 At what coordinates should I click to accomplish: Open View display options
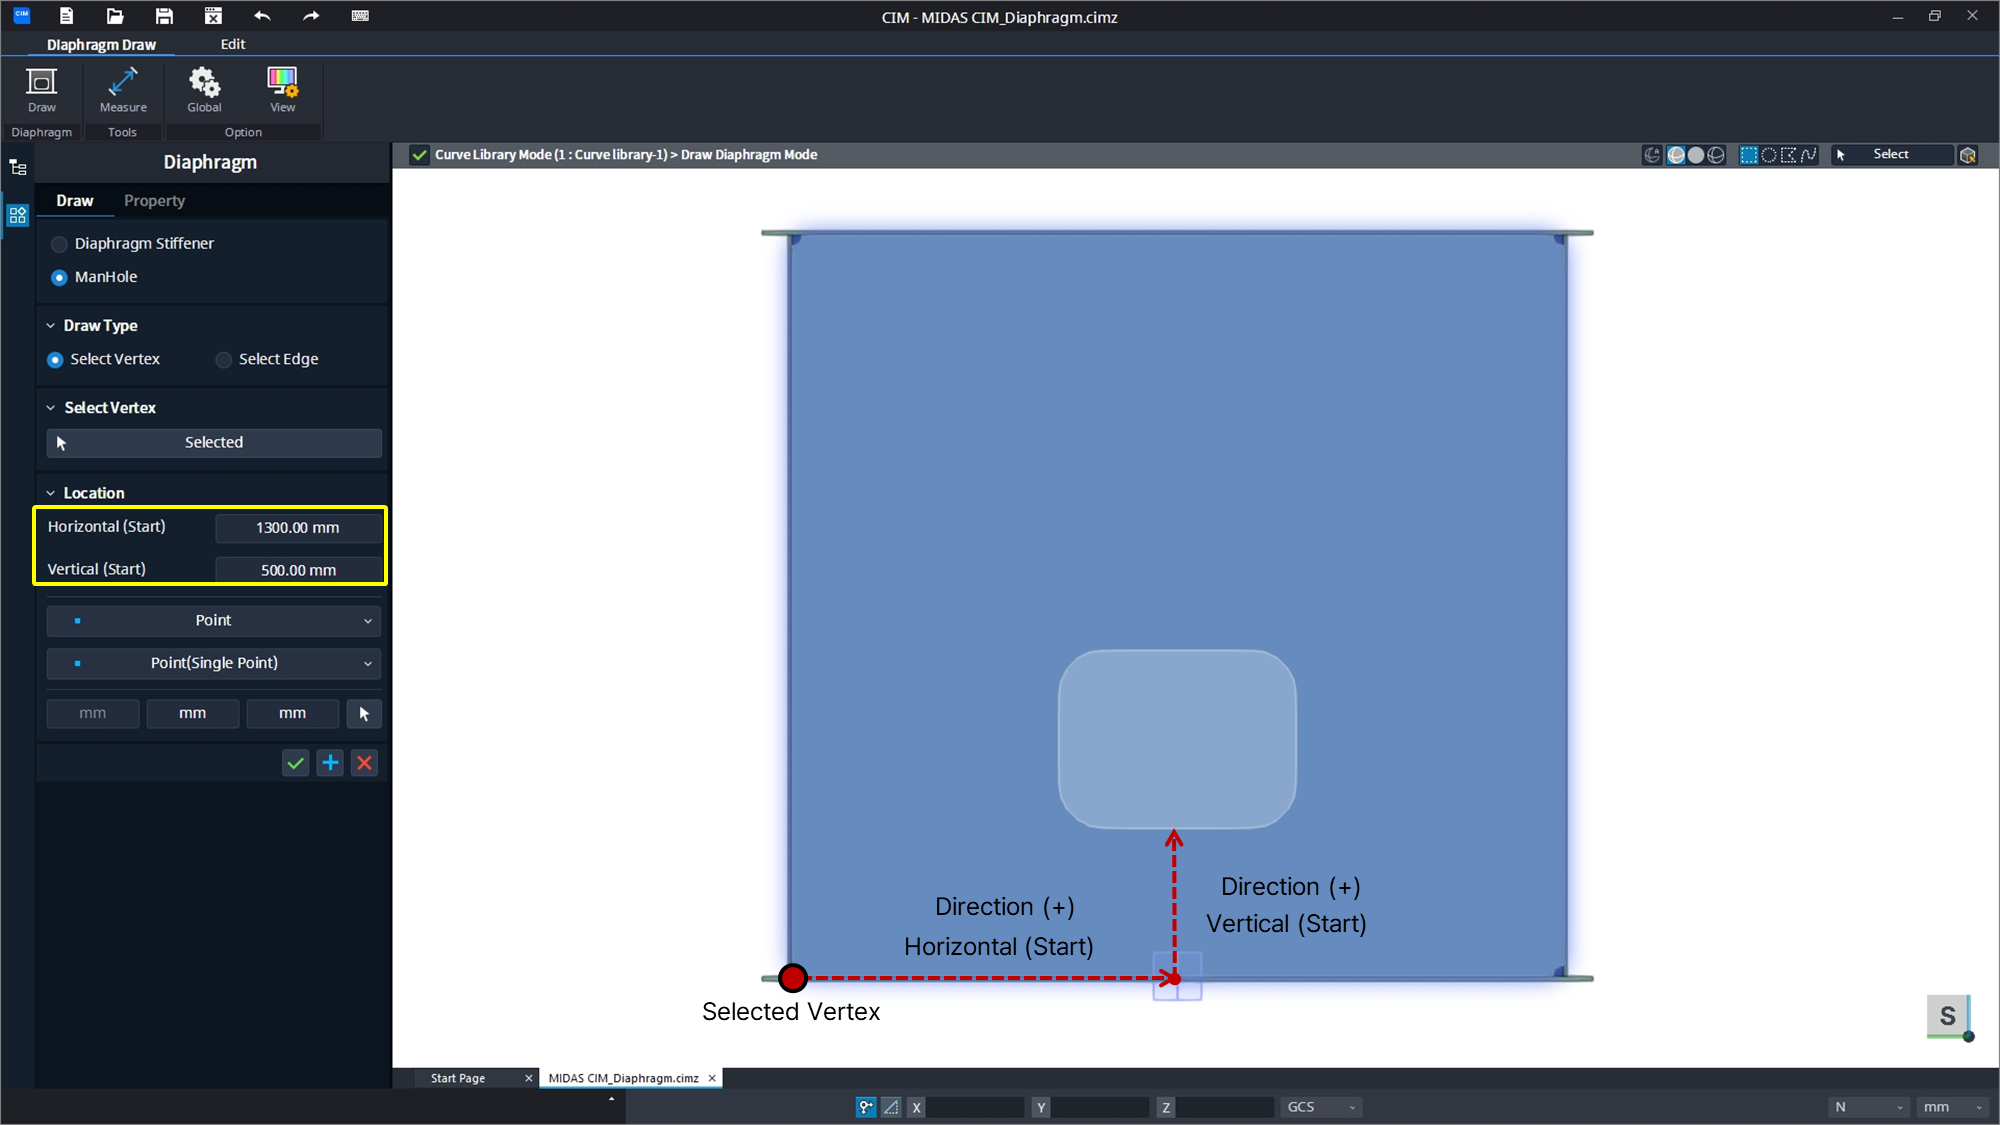tap(283, 90)
